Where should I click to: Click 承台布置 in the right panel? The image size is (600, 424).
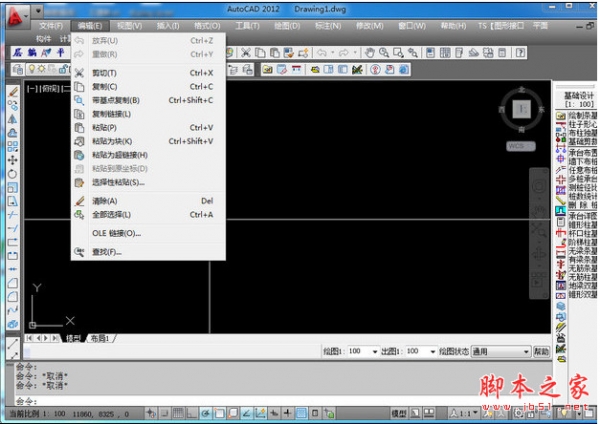click(x=582, y=152)
